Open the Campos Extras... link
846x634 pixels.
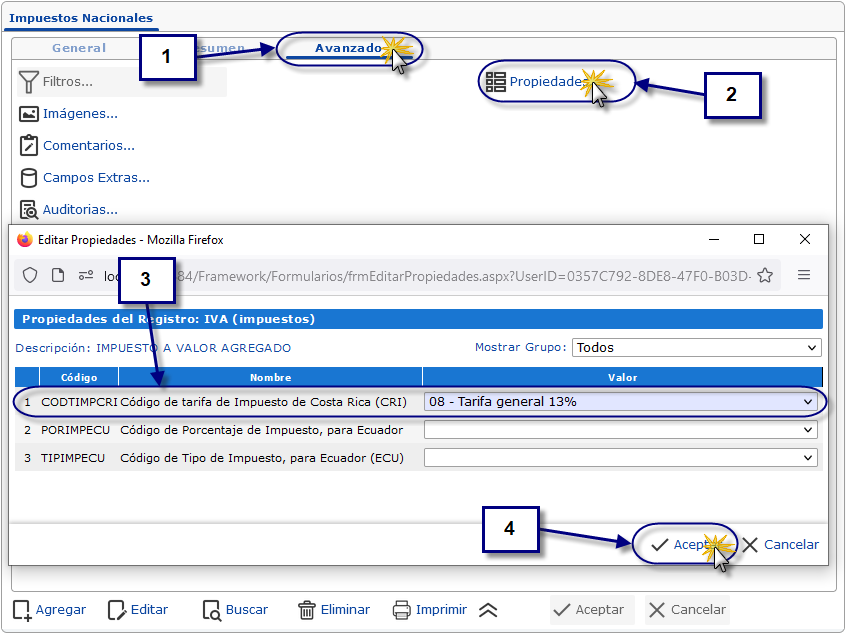(x=96, y=178)
